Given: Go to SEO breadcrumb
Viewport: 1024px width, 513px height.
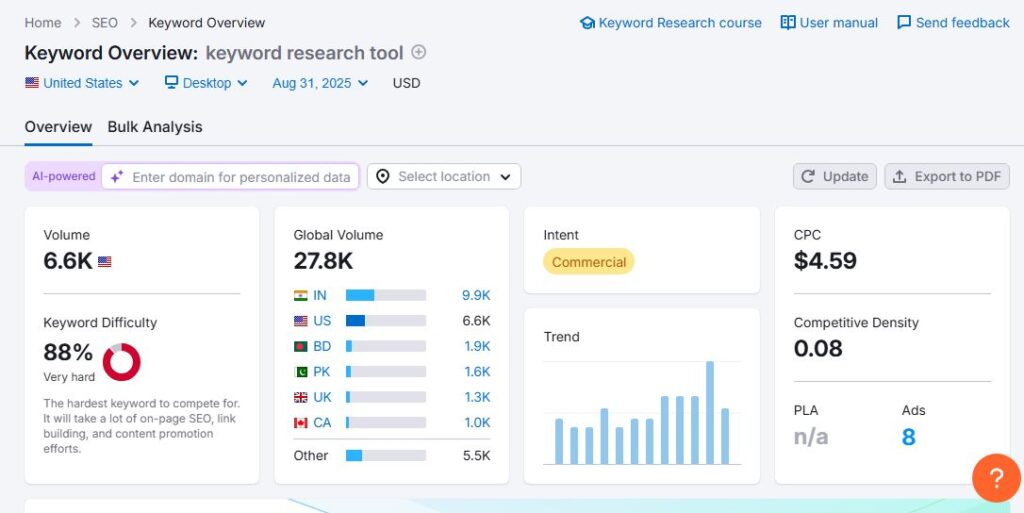Looking at the screenshot, I should 104,23.
